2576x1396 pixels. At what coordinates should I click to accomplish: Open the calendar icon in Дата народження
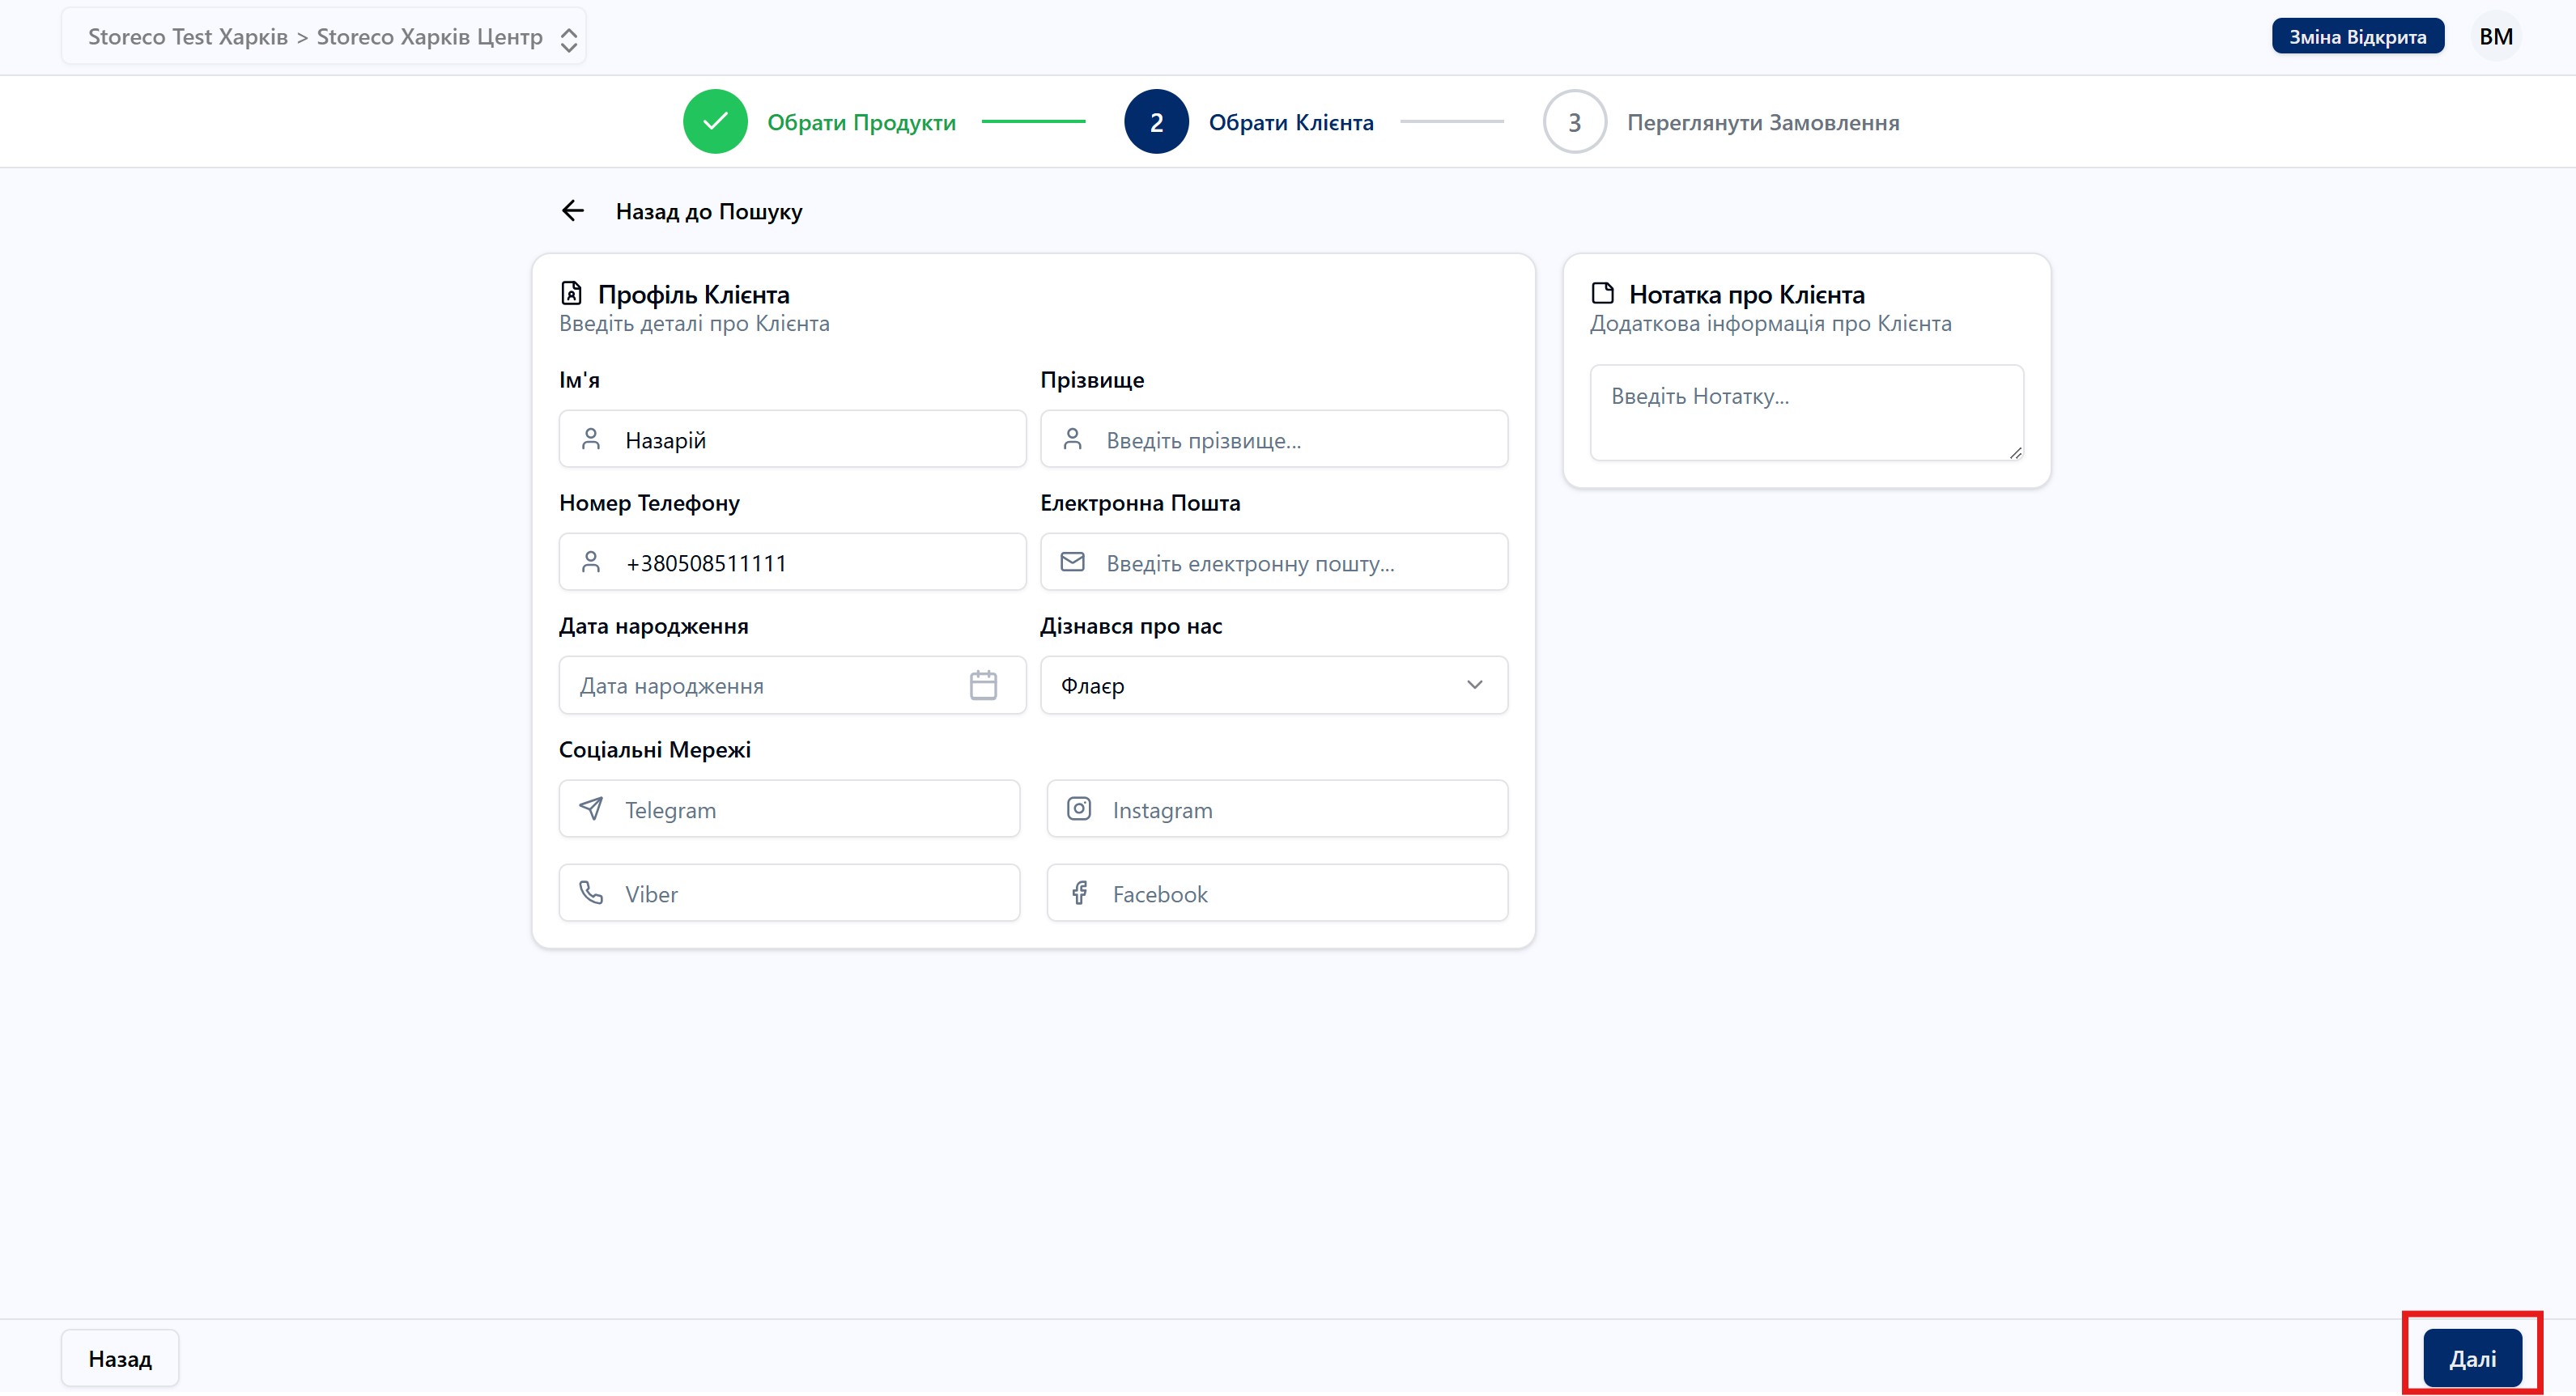pos(983,685)
